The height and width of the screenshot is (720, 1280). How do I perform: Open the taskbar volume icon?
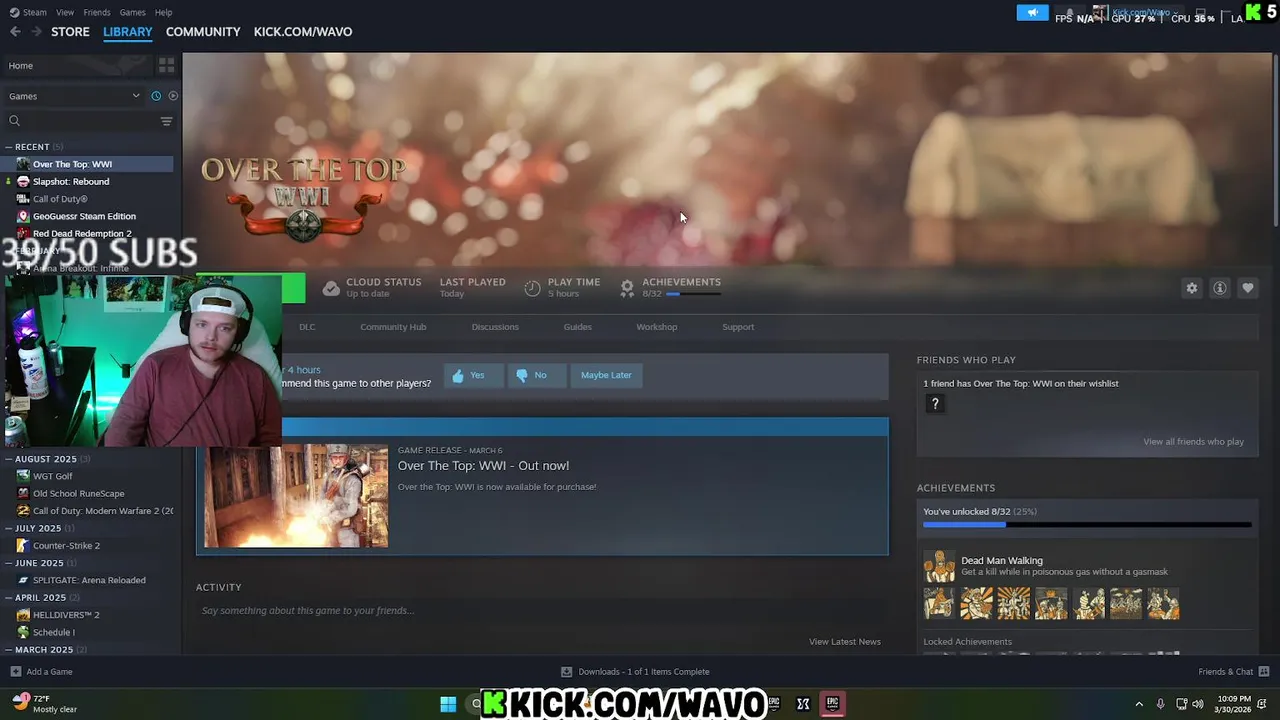[x=1198, y=704]
